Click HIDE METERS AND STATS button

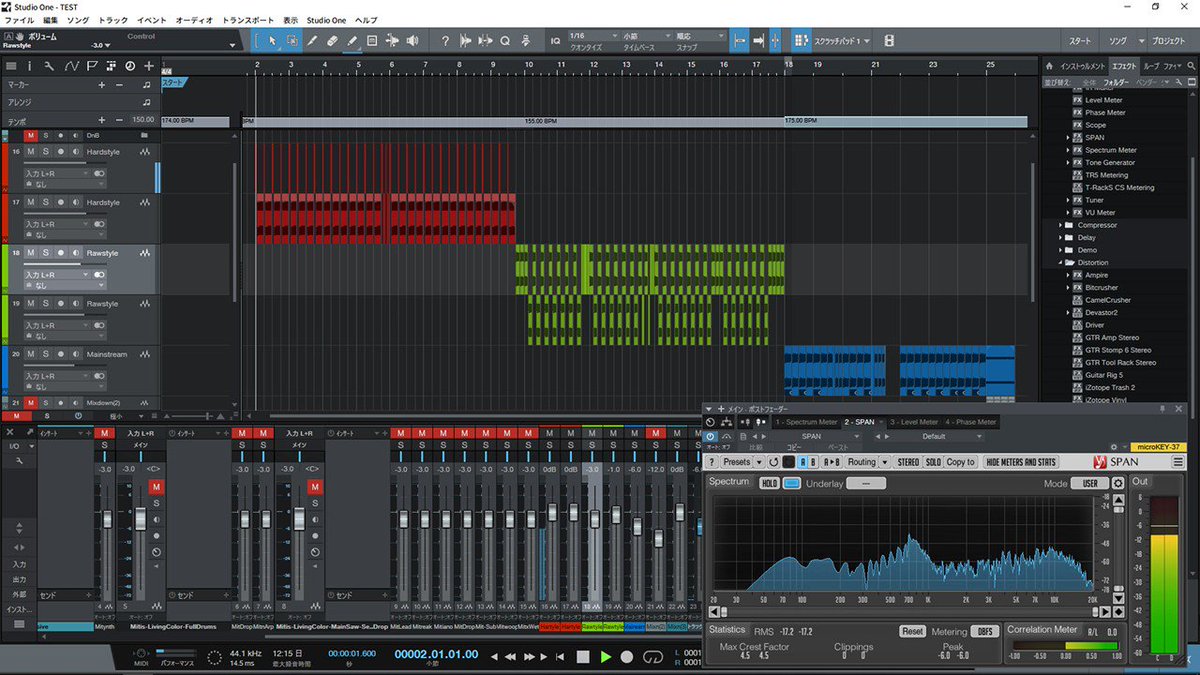point(1021,462)
